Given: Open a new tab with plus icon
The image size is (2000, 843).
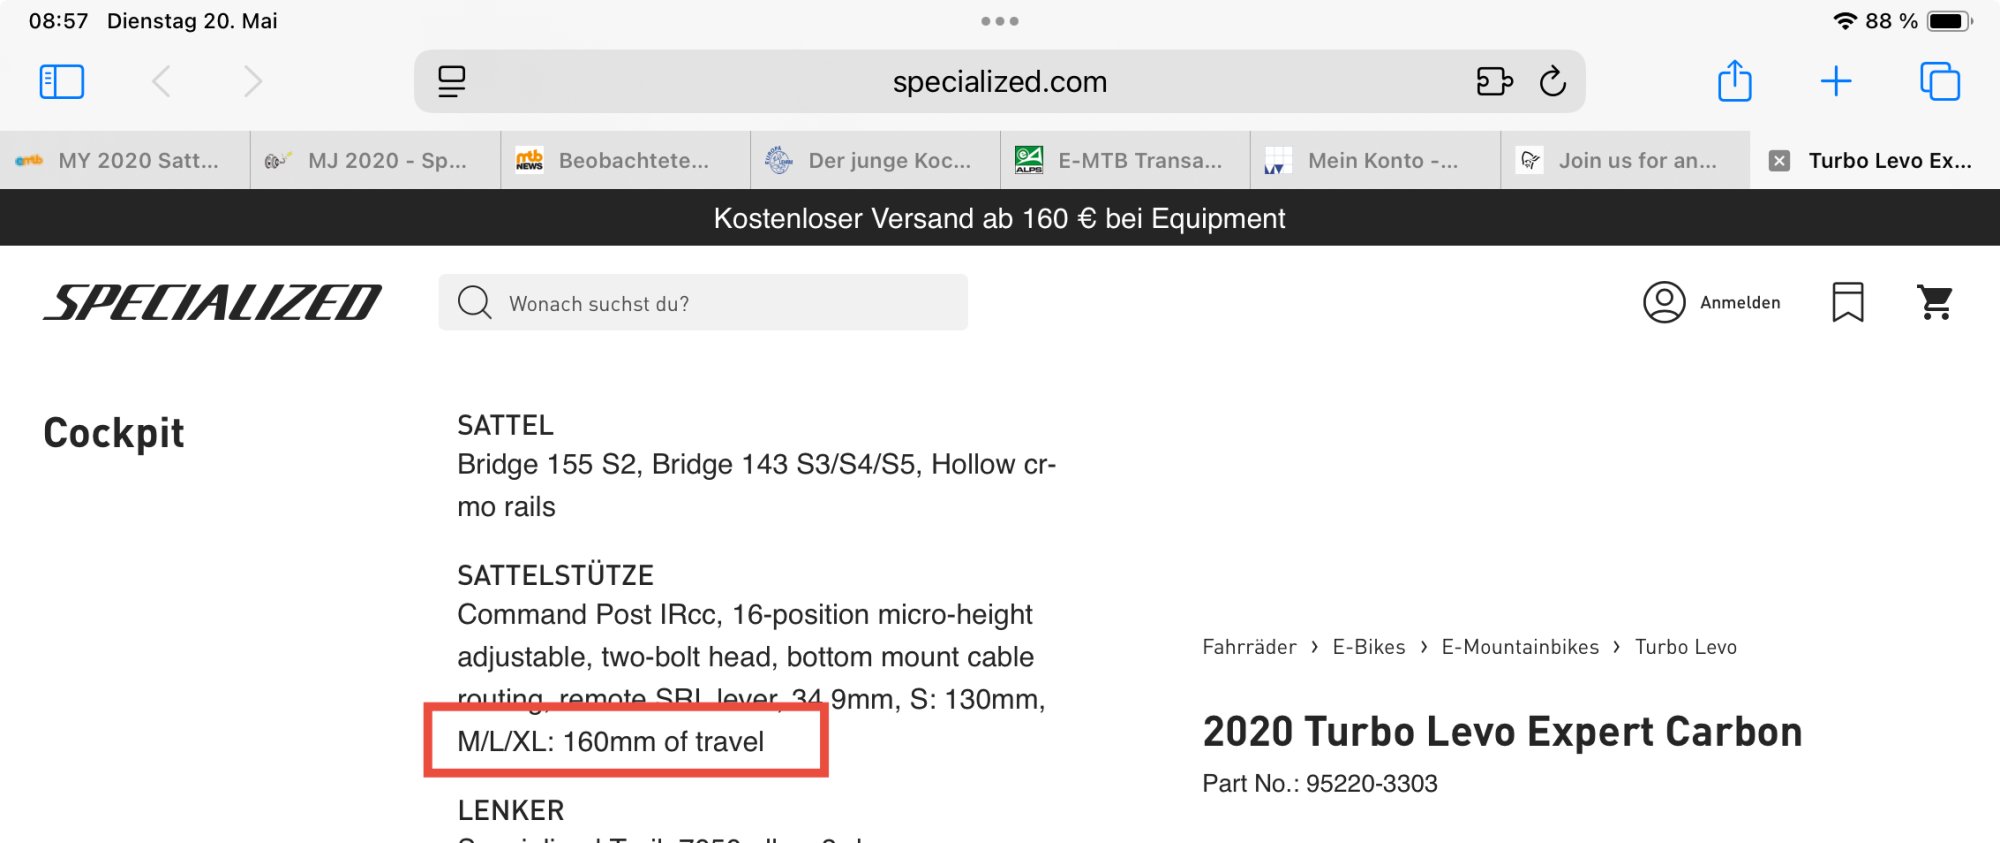Looking at the screenshot, I should [x=1836, y=81].
